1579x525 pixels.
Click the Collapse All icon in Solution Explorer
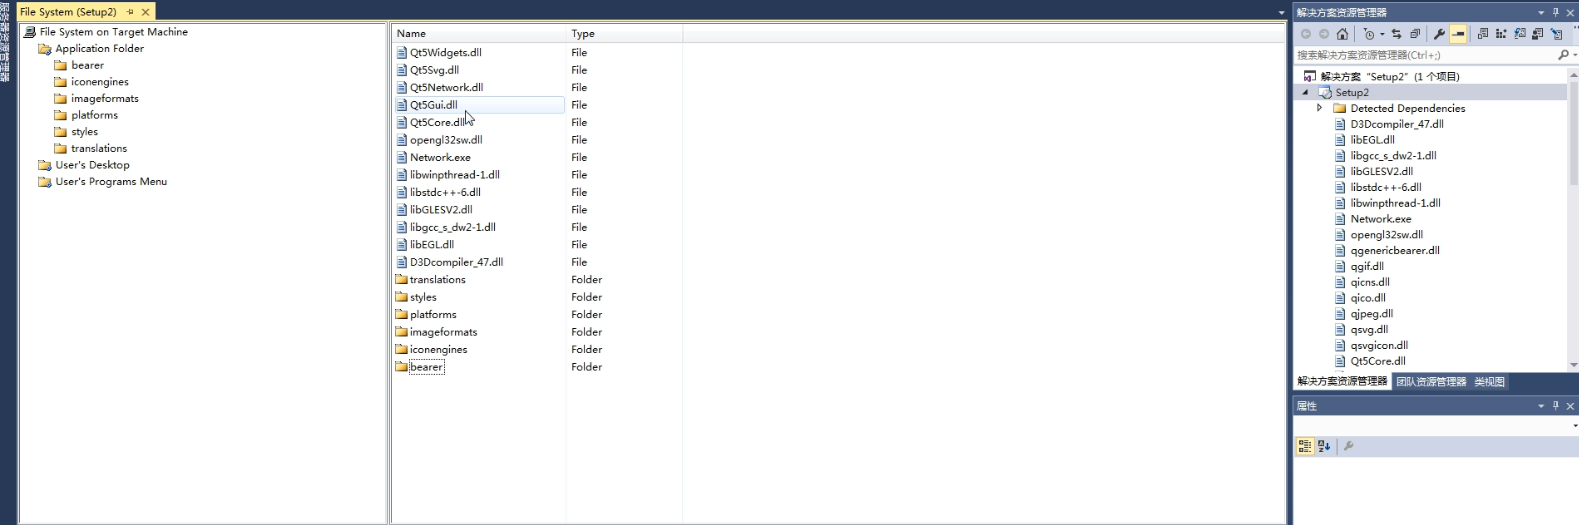pyautogui.click(x=1415, y=34)
